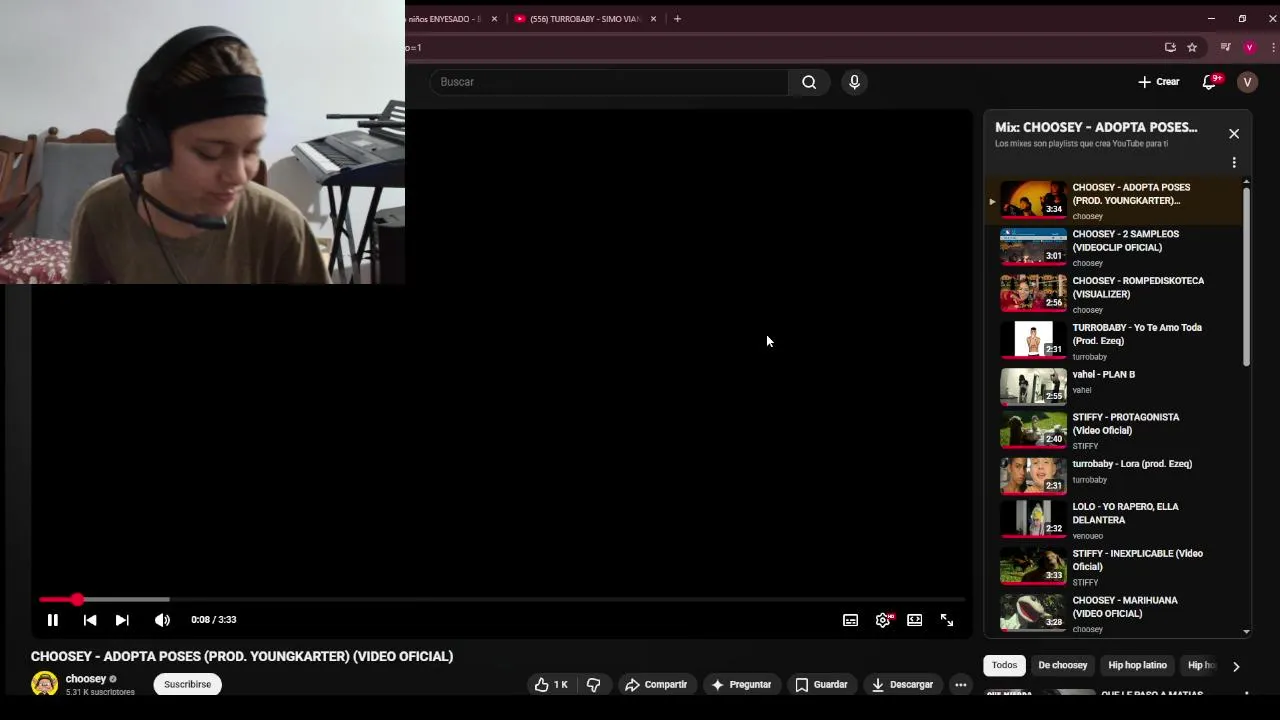1280x720 pixels.
Task: Like the video with thumbs up
Action: [x=551, y=685]
